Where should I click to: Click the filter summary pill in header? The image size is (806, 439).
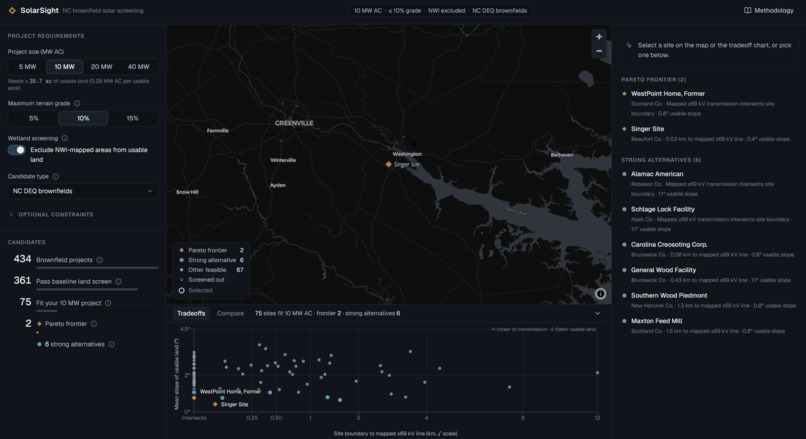441,10
